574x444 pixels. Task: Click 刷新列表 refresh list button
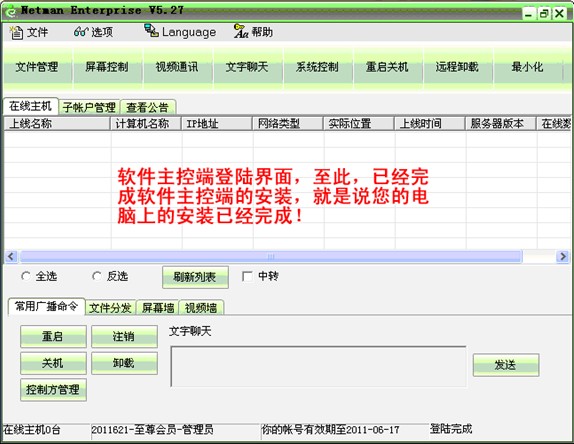click(x=195, y=277)
